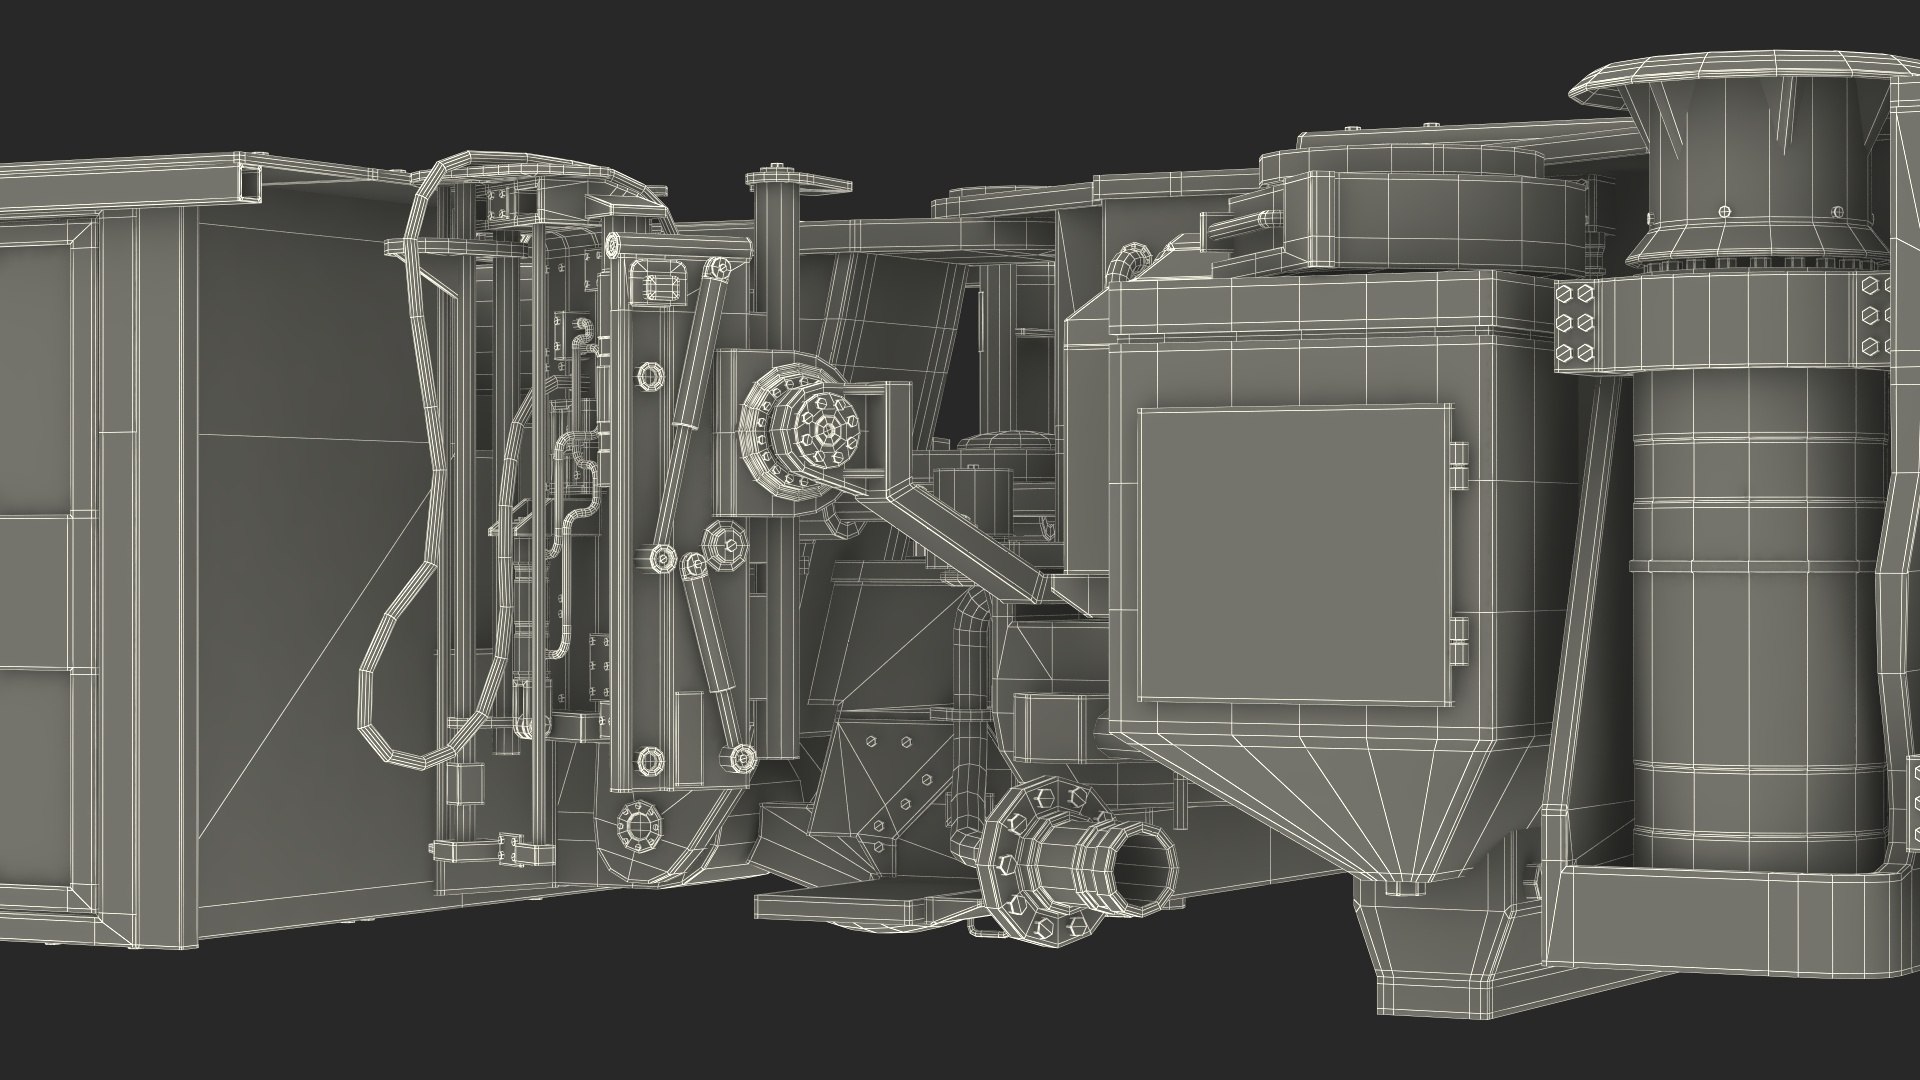Click the upper hinge on door panel

(x=1458, y=464)
